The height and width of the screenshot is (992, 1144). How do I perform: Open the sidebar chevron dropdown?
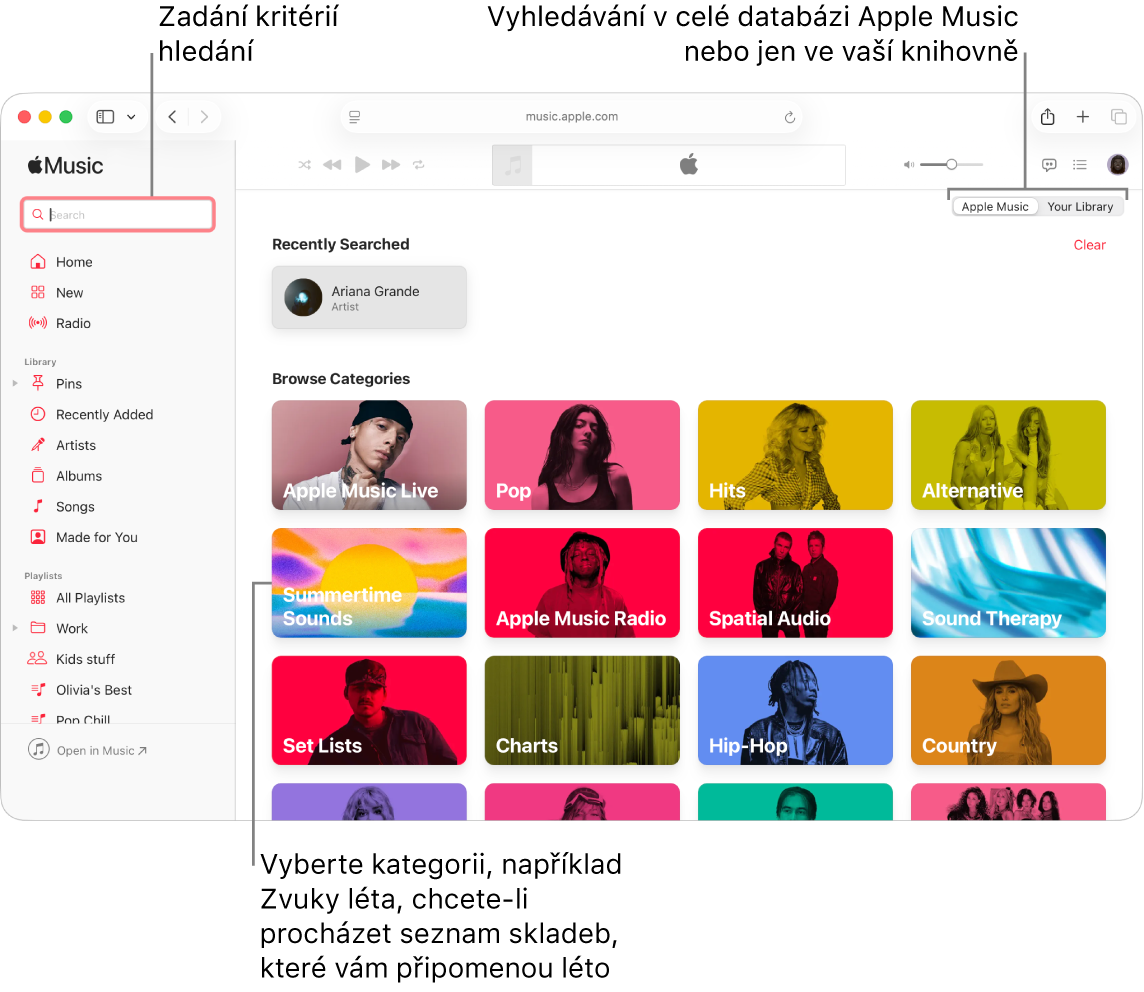click(x=129, y=116)
